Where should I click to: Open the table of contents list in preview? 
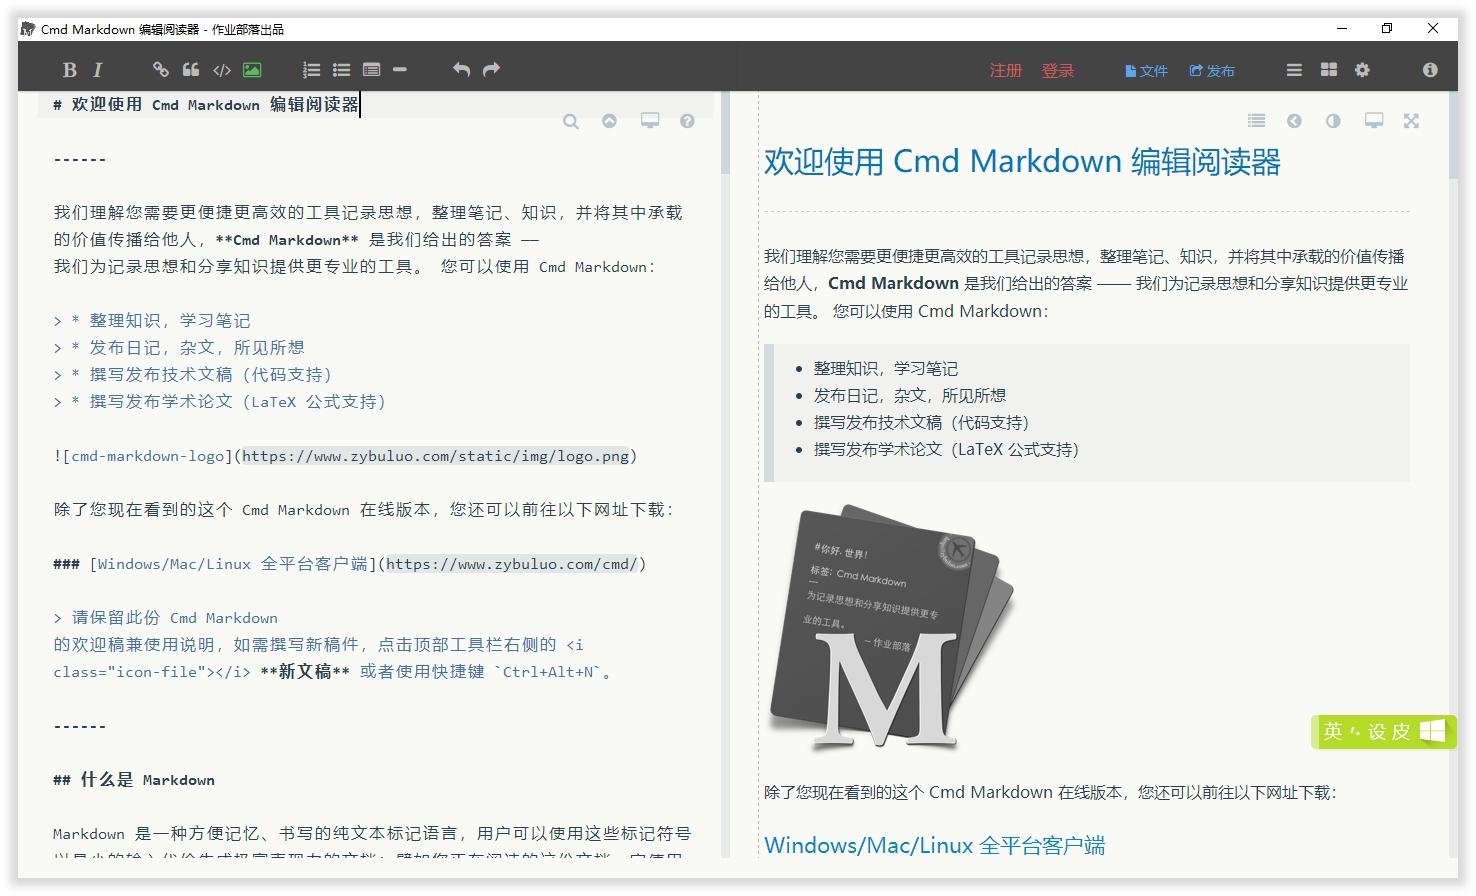point(1257,120)
